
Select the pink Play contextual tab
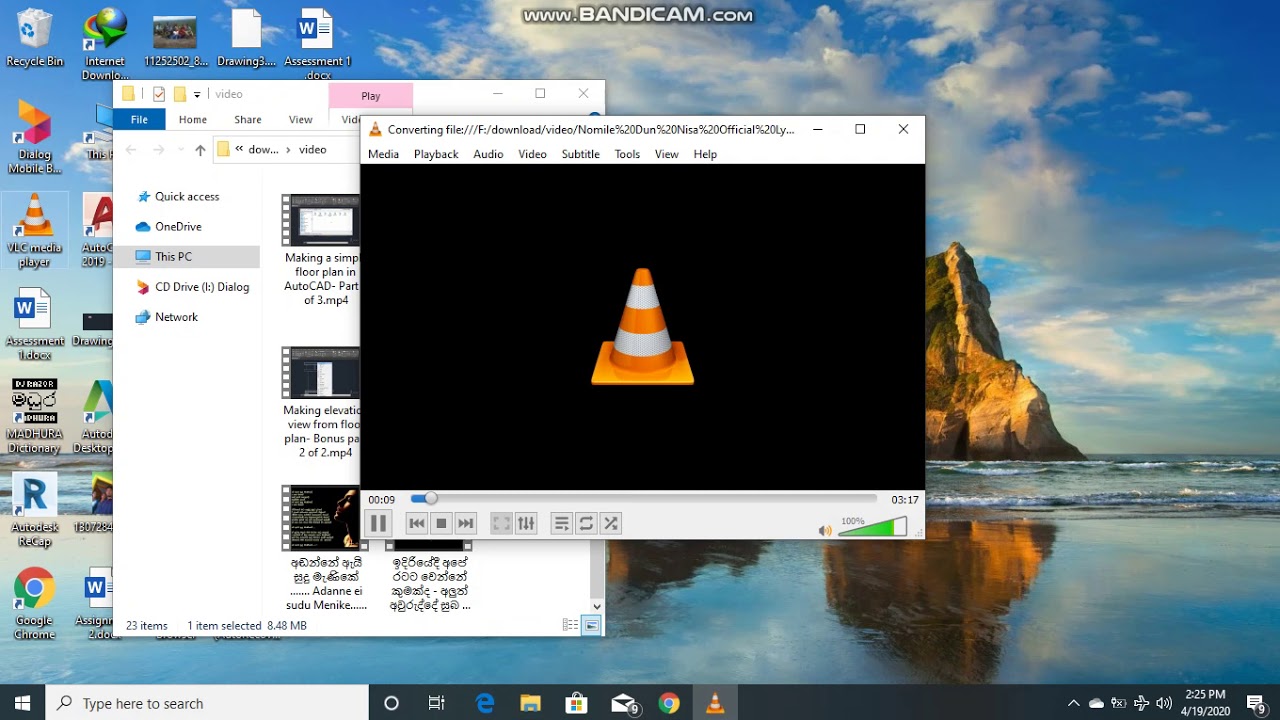pyautogui.click(x=371, y=96)
